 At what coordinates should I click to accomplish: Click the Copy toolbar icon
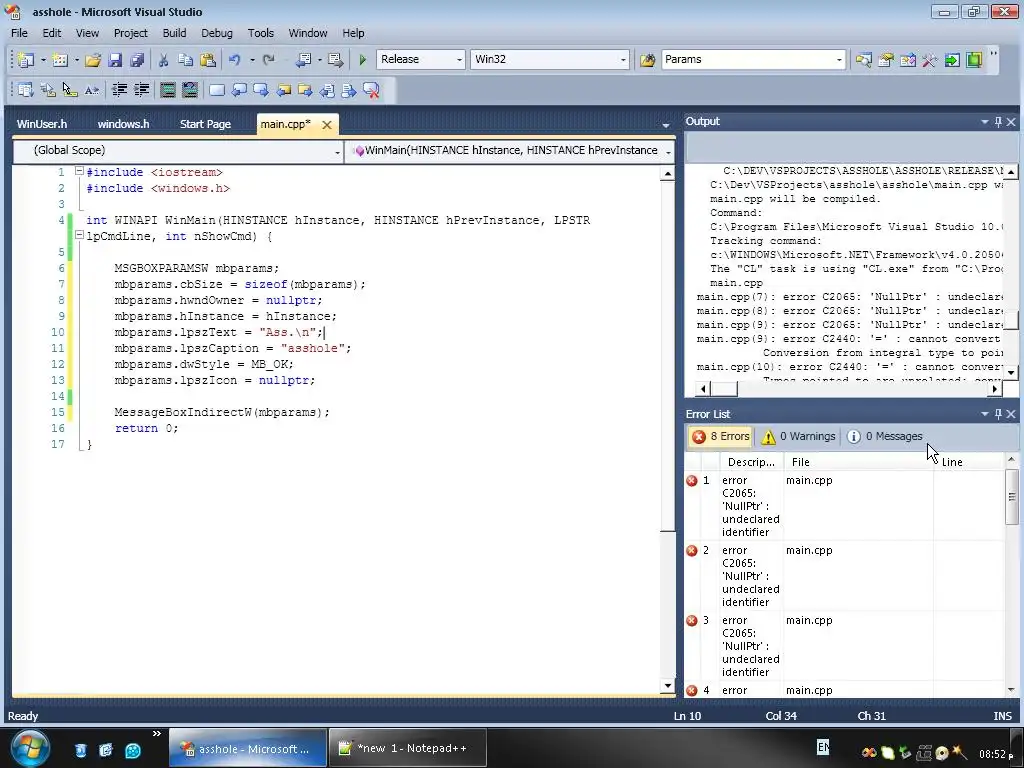[185, 60]
